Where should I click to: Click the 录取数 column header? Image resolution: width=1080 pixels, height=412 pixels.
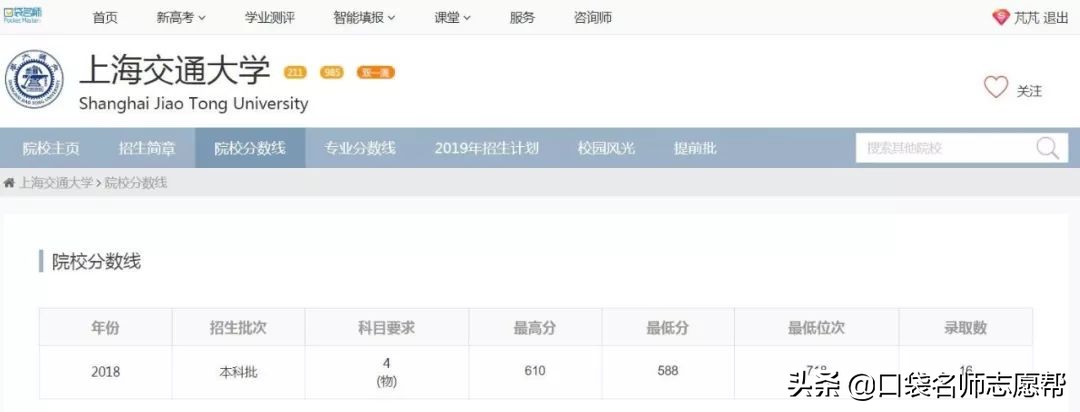[965, 328]
